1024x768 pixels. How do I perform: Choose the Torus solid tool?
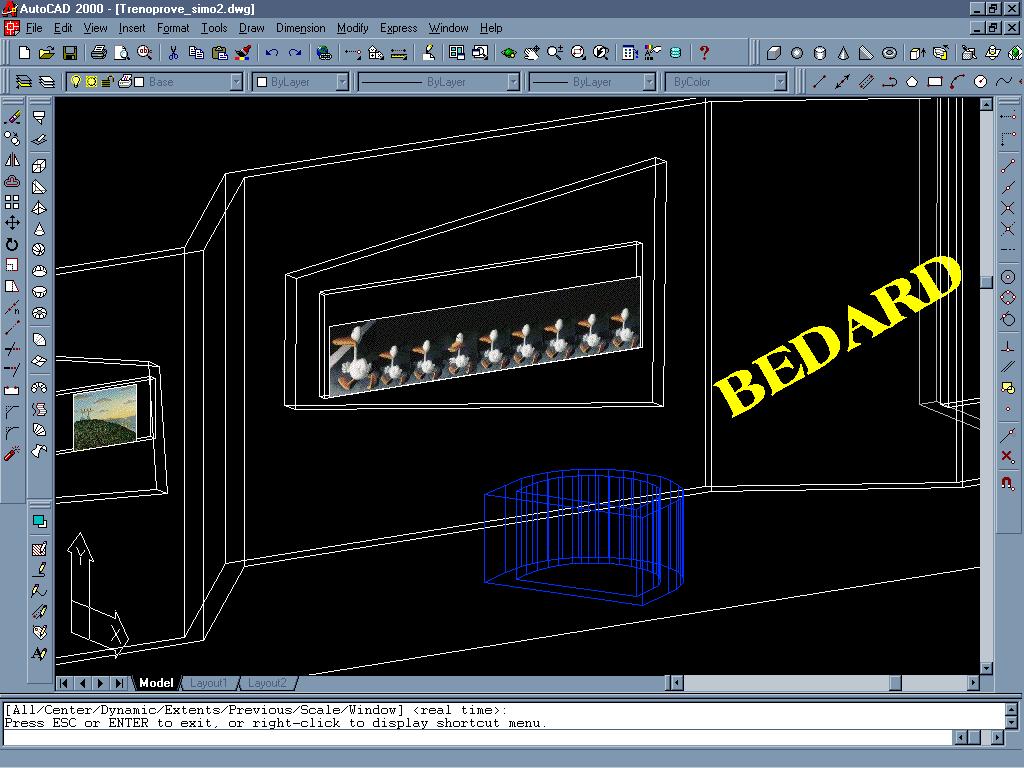[889, 53]
